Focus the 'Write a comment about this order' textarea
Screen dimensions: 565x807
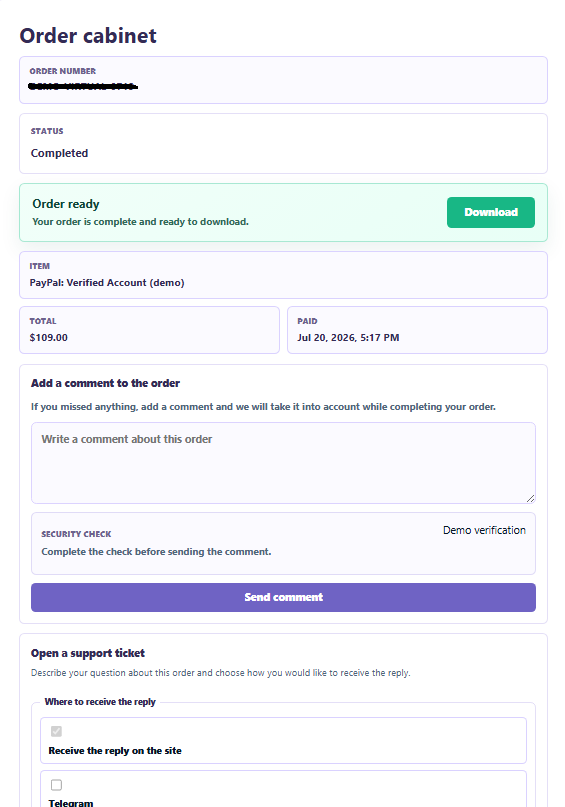283,463
